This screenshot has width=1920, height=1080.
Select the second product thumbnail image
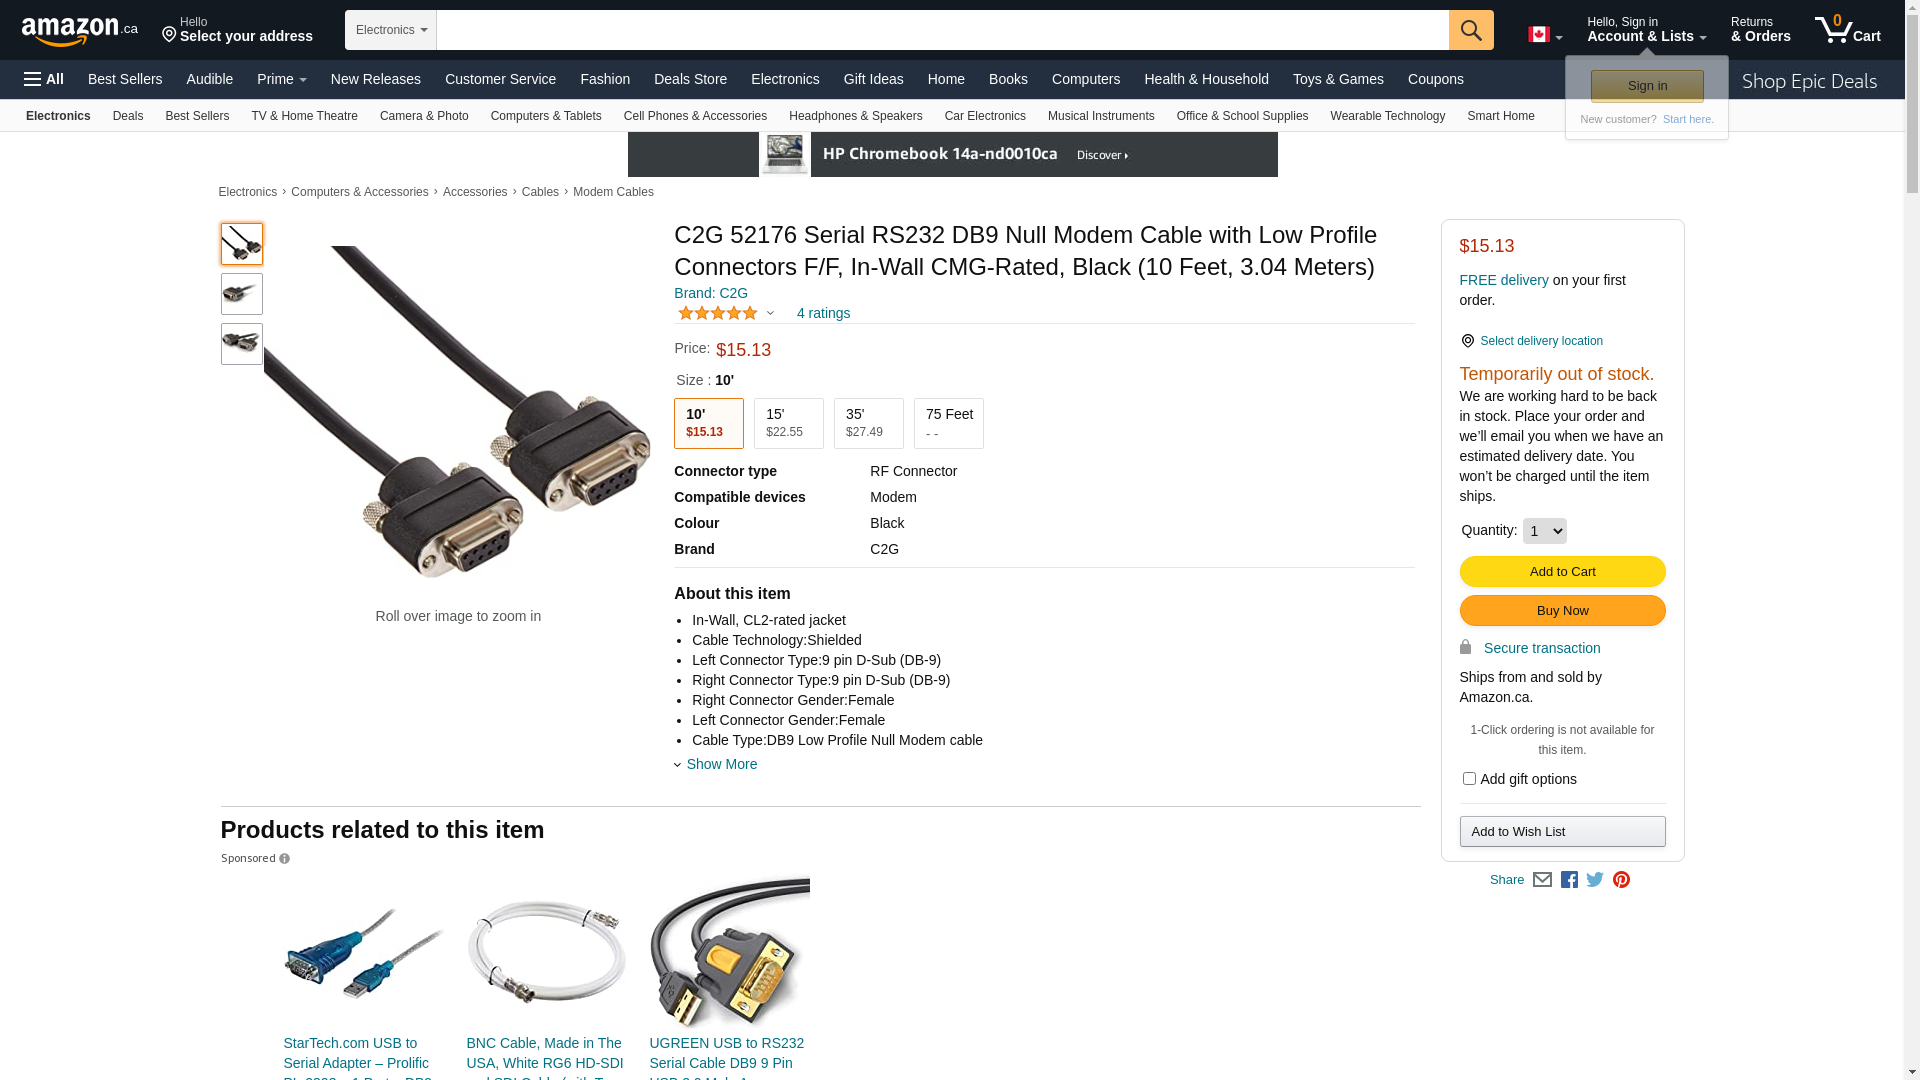(242, 294)
